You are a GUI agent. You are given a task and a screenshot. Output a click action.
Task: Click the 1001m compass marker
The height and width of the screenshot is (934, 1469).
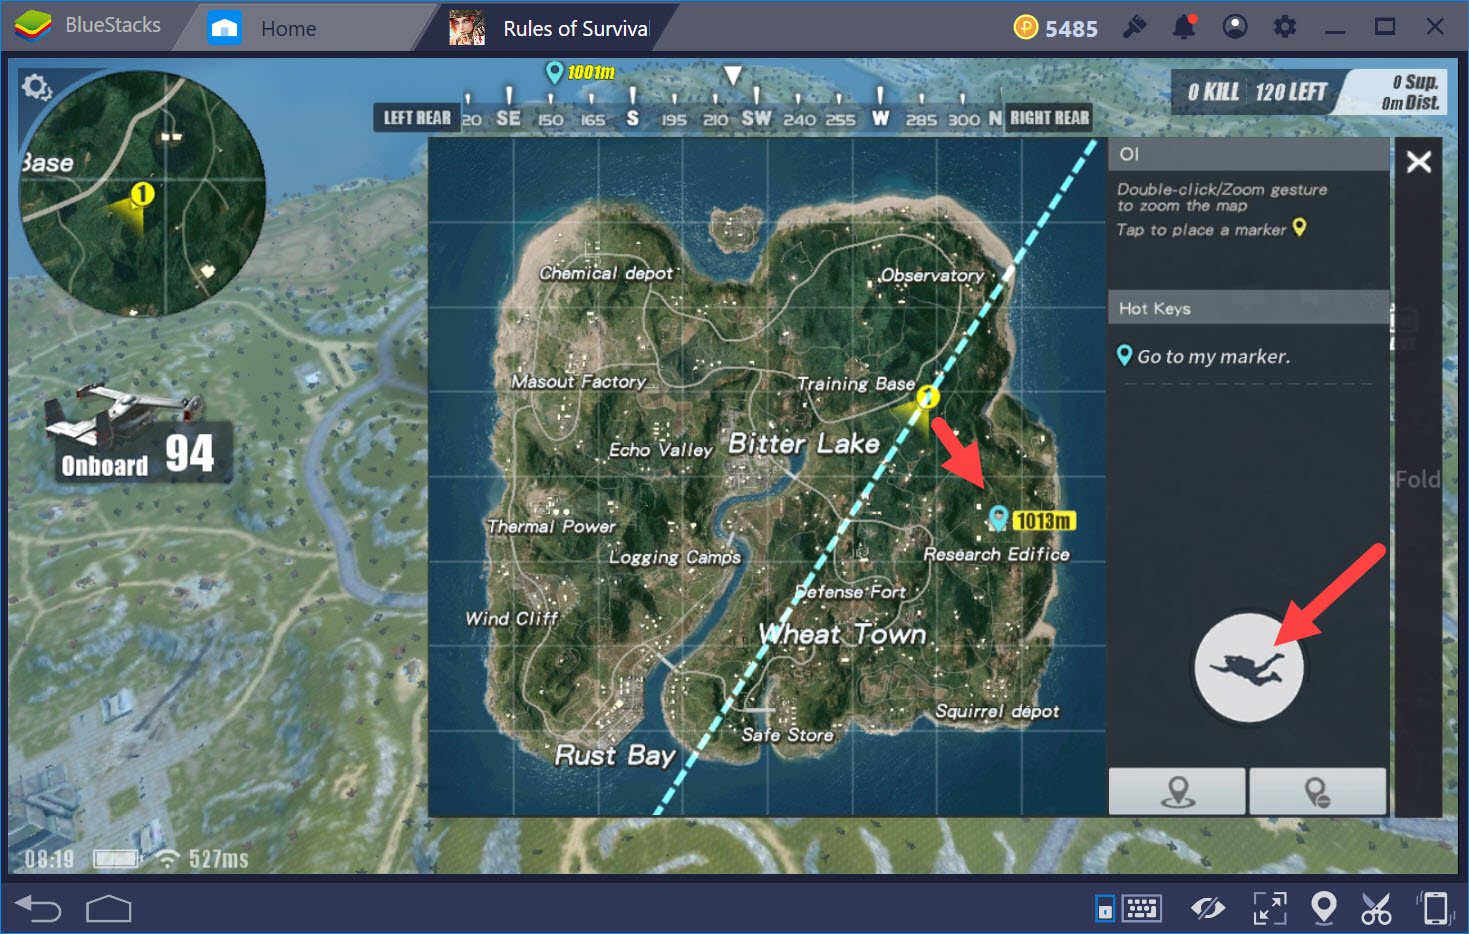tap(580, 72)
